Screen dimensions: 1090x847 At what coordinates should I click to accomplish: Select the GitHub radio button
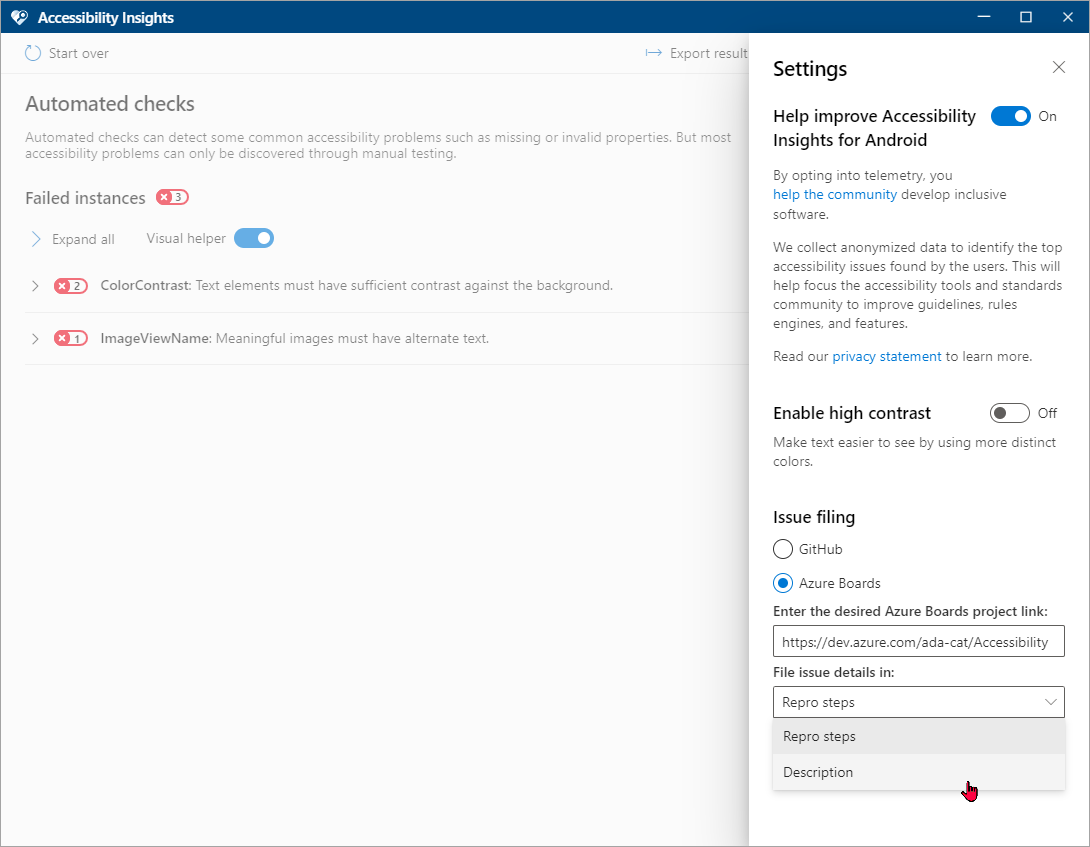point(783,549)
